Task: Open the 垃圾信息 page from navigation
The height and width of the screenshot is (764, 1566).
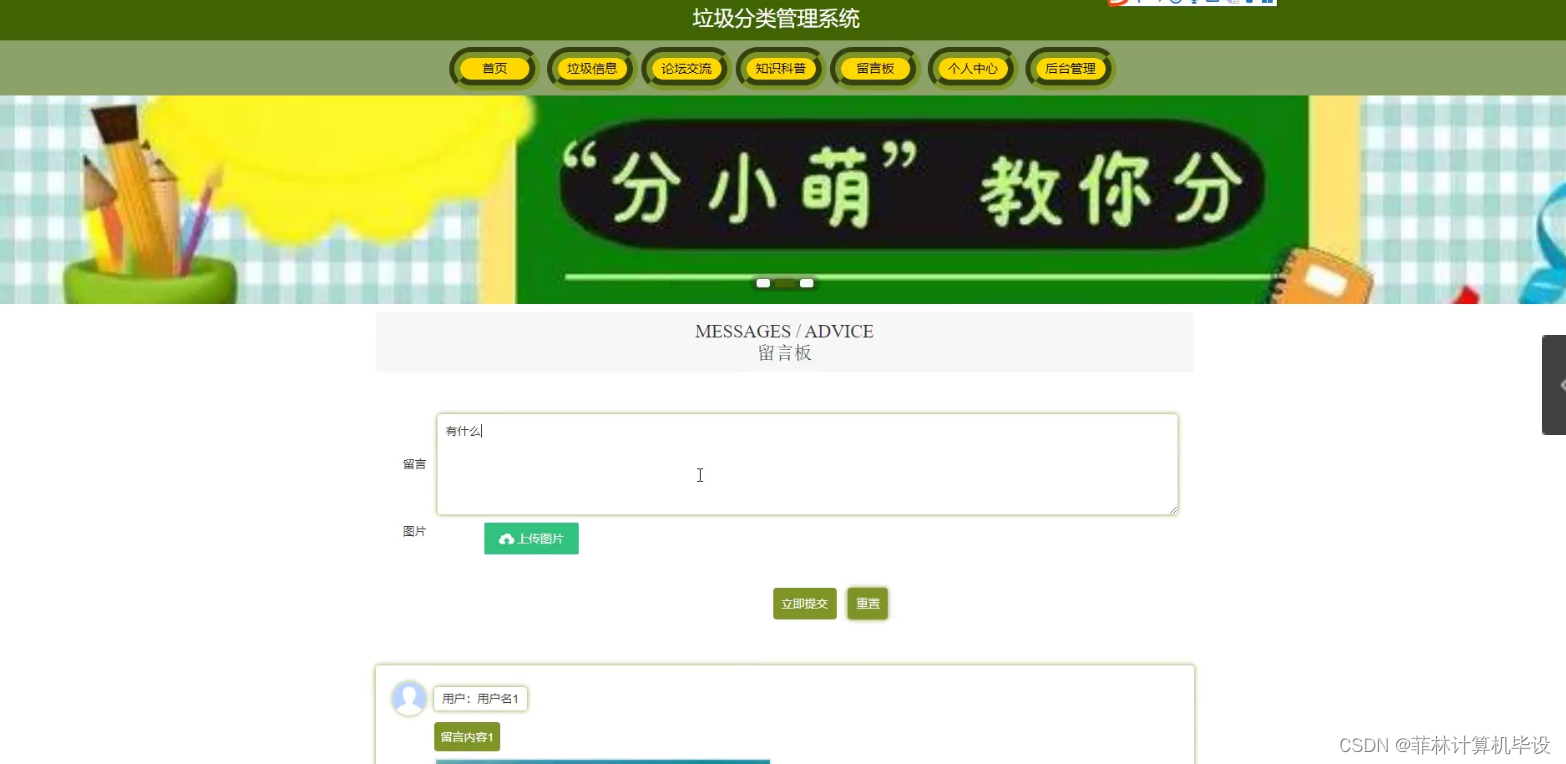Action: [590, 68]
